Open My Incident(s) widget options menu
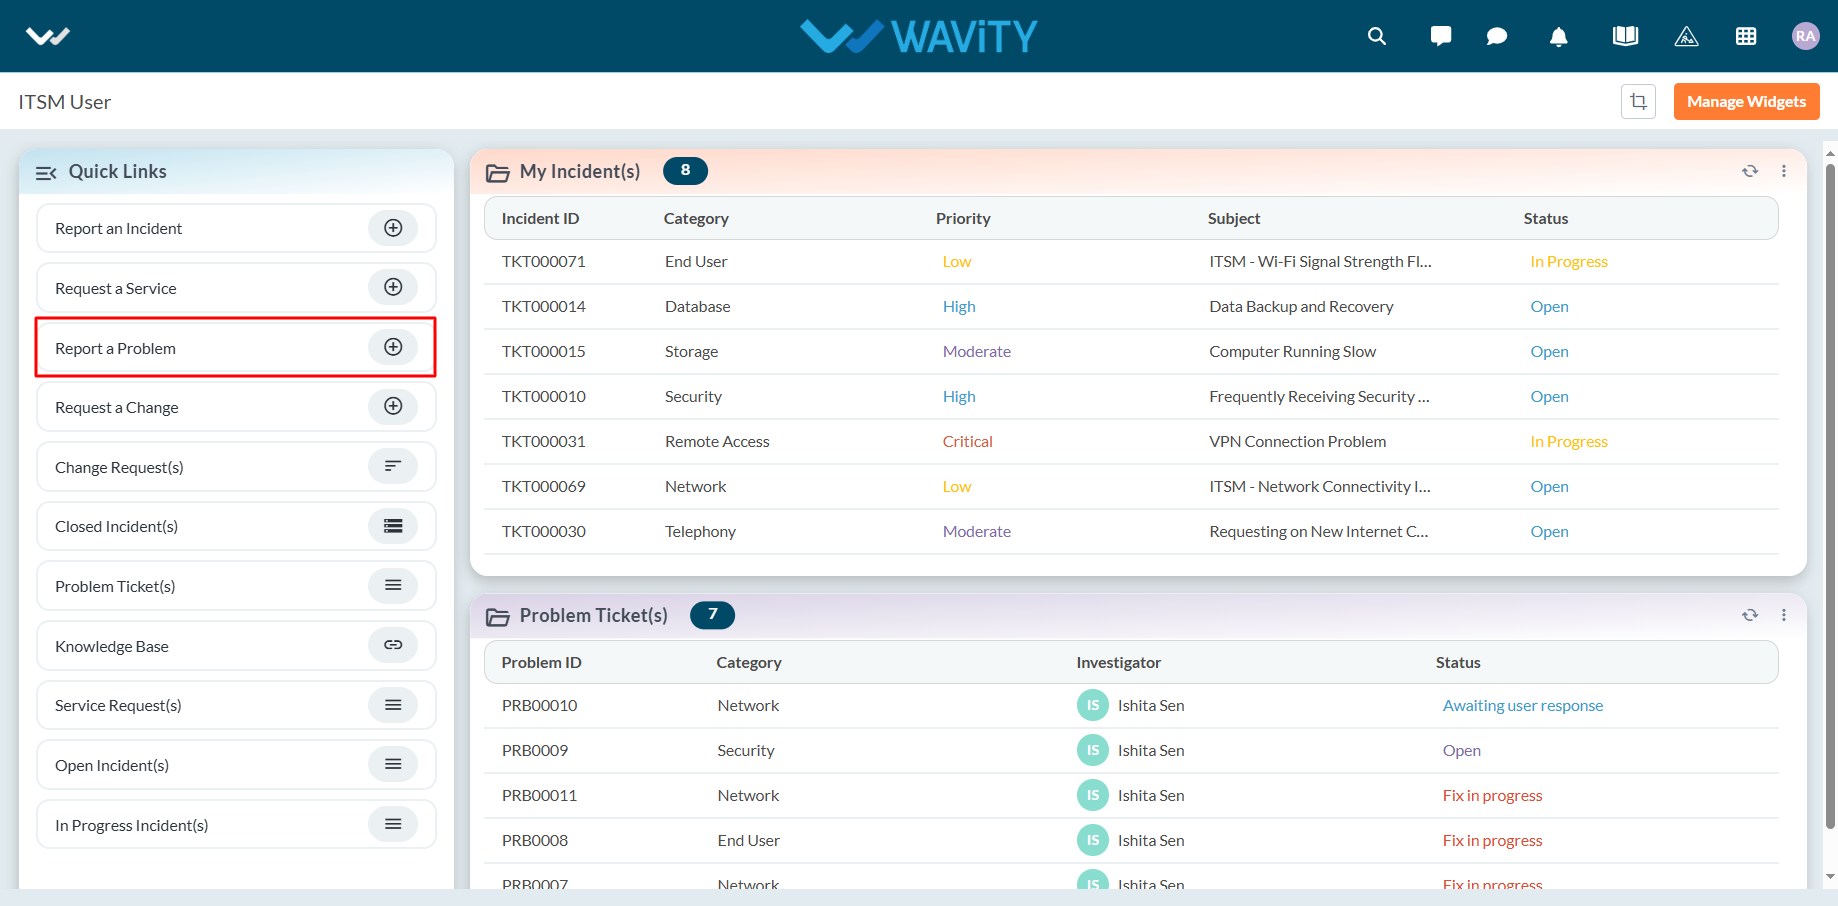Screen dimensions: 1838x906 [1784, 171]
